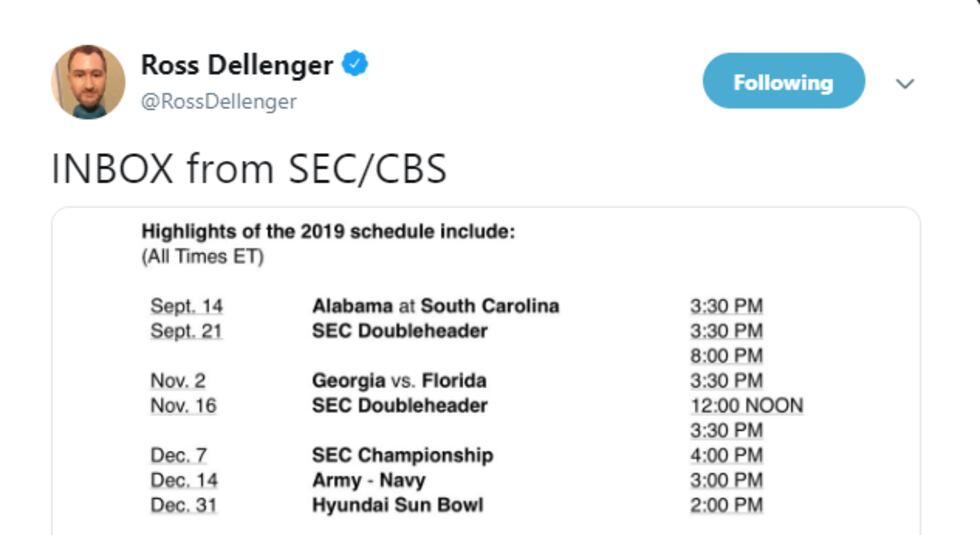Open the Ross Dellenger display name

point(236,65)
